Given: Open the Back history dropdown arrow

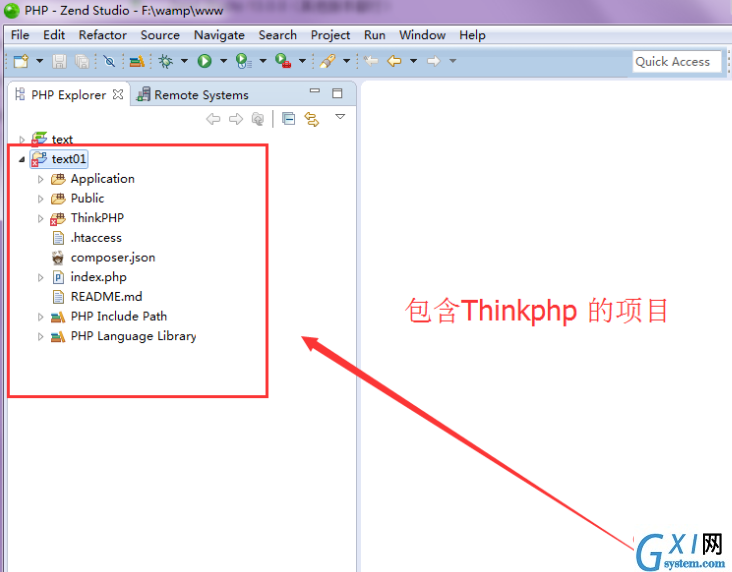Looking at the screenshot, I should coord(414,61).
